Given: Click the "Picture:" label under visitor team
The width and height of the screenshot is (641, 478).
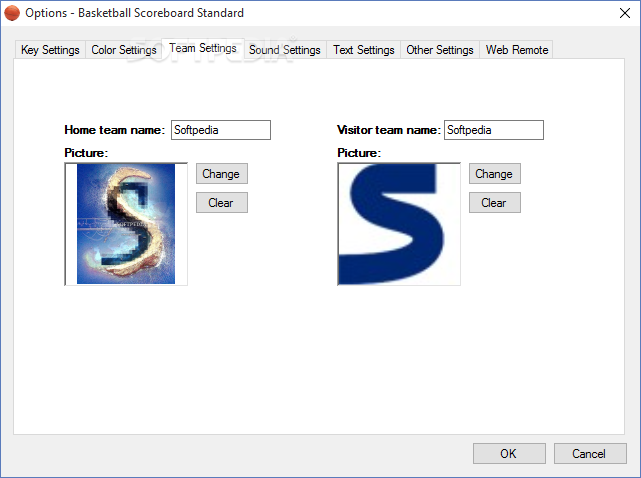Looking at the screenshot, I should [359, 153].
